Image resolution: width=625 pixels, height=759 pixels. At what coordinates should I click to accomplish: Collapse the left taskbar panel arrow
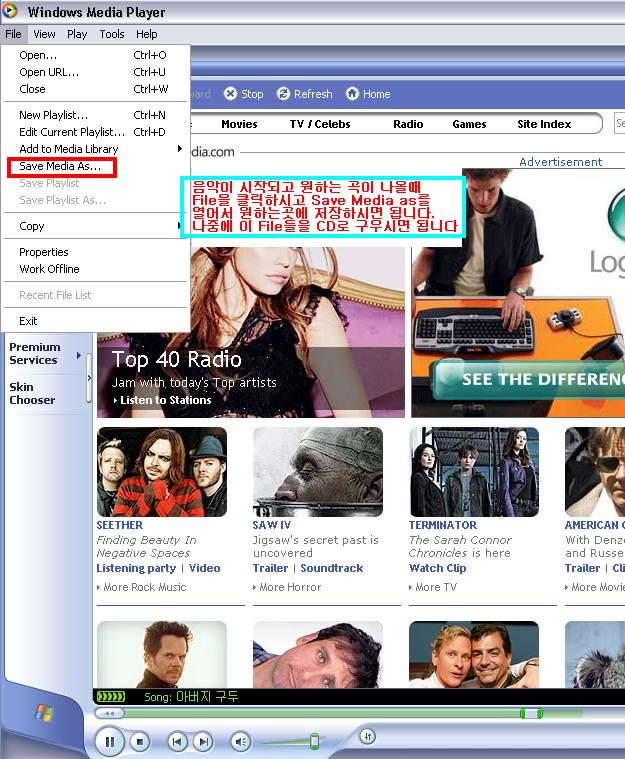[x=90, y=378]
